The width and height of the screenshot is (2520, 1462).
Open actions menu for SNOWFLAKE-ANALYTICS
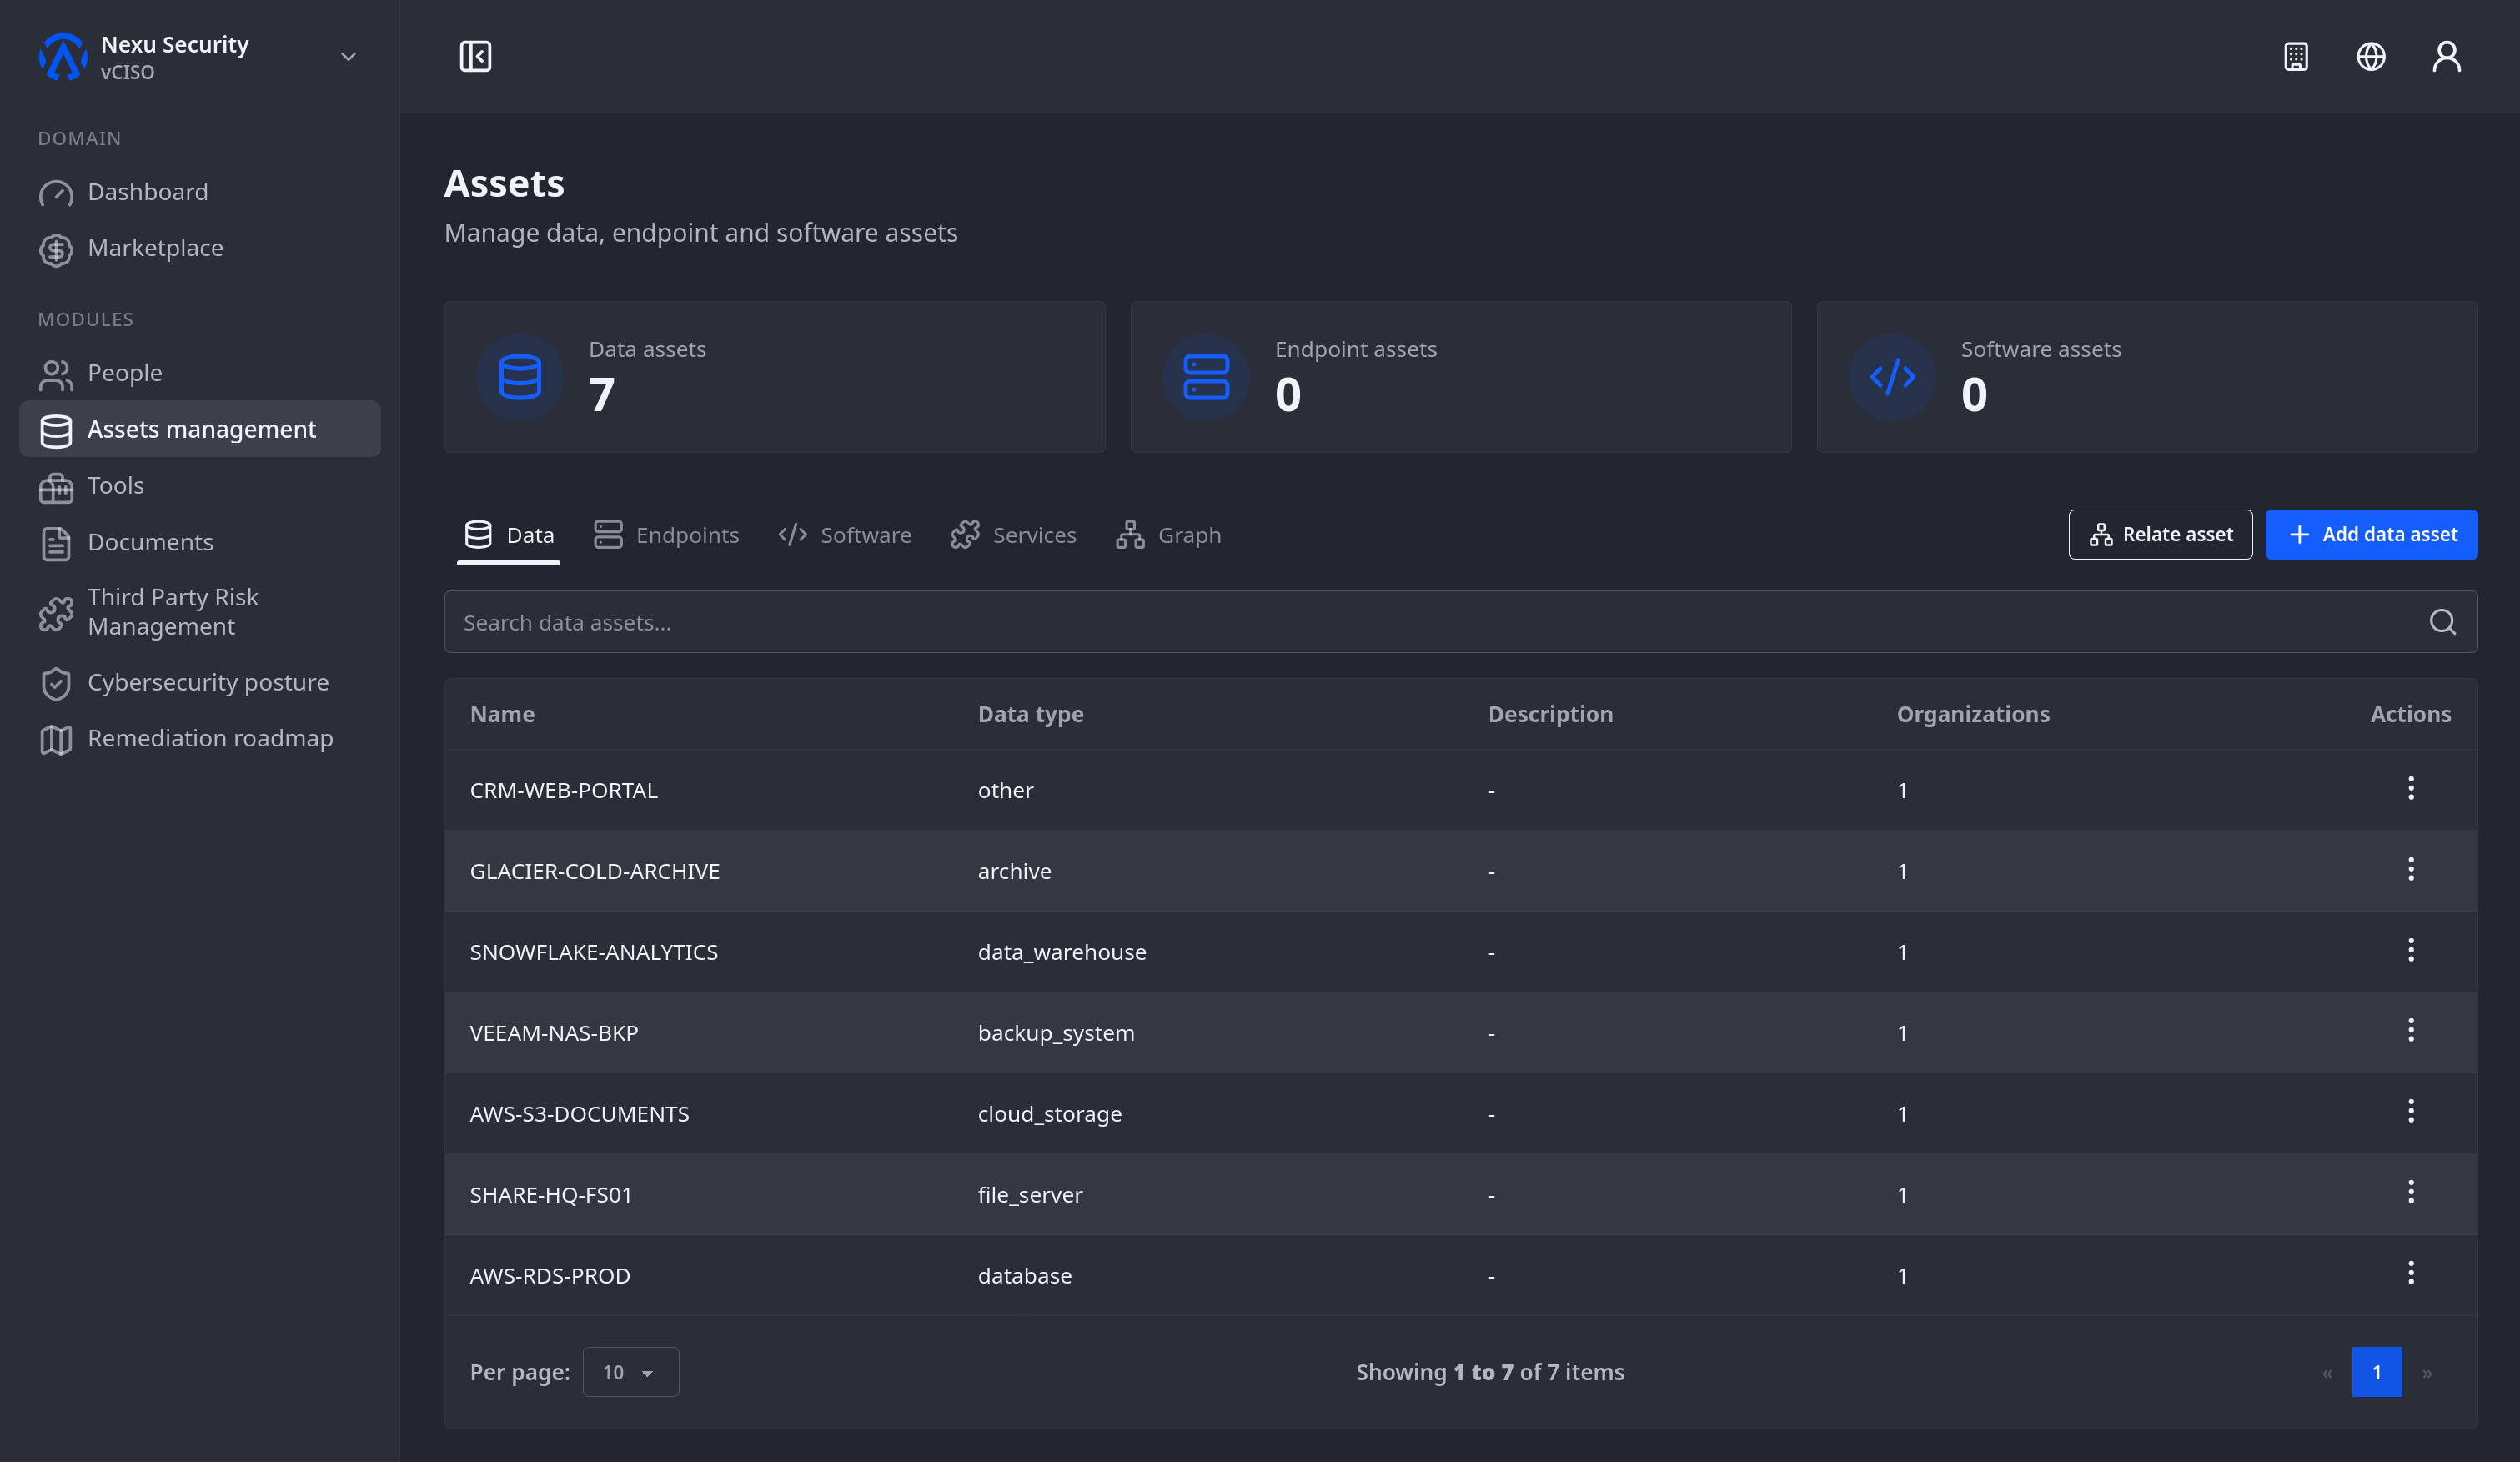[2411, 950]
